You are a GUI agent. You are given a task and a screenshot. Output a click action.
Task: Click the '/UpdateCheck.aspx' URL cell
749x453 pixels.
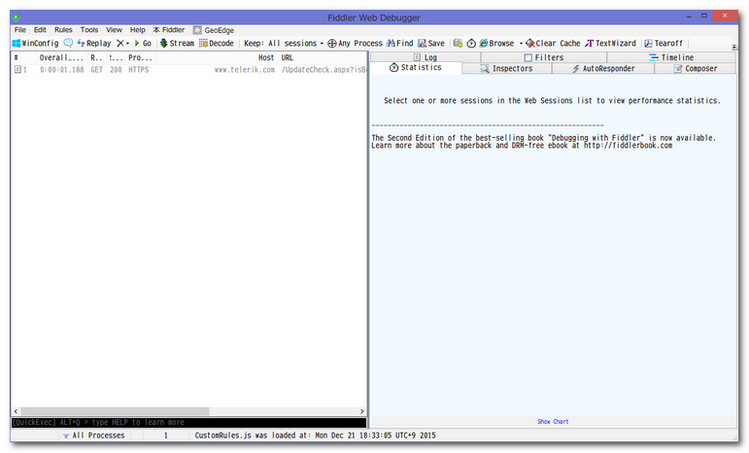[x=324, y=70]
